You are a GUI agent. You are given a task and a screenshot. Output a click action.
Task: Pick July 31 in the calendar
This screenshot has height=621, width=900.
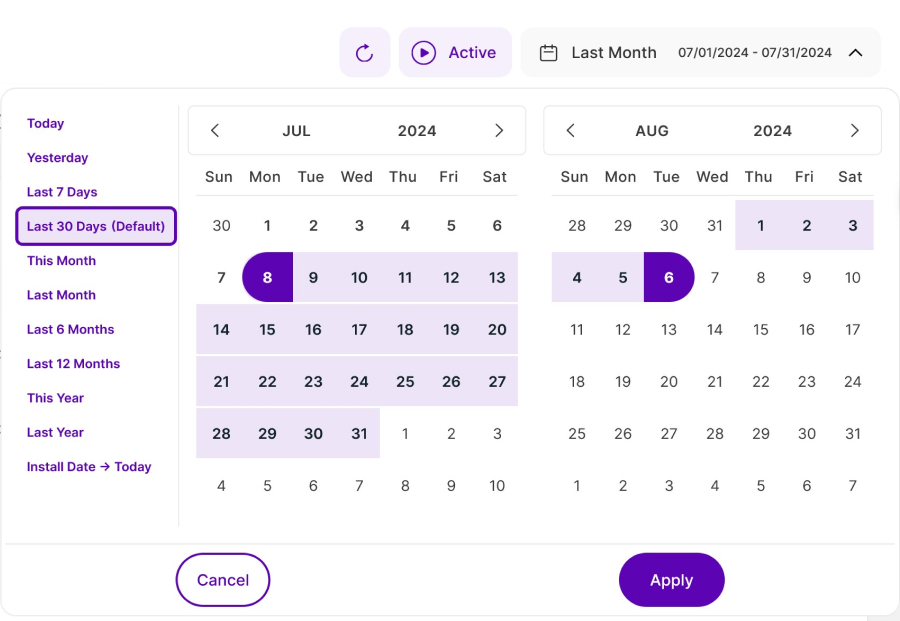[359, 434]
